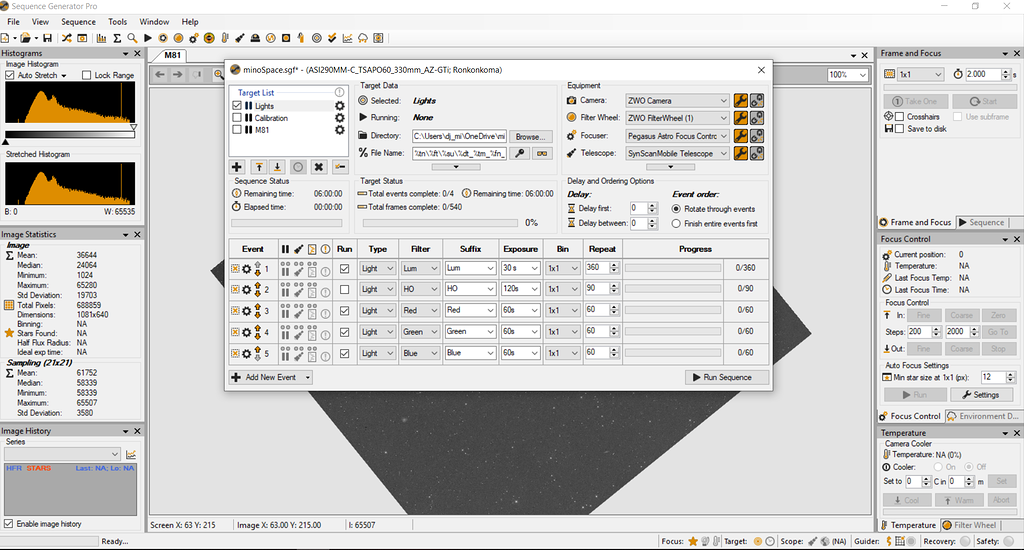Viewport: 1024px width, 550px height.
Task: Open the temperature thermometer toolbar icon
Action: tap(225, 39)
